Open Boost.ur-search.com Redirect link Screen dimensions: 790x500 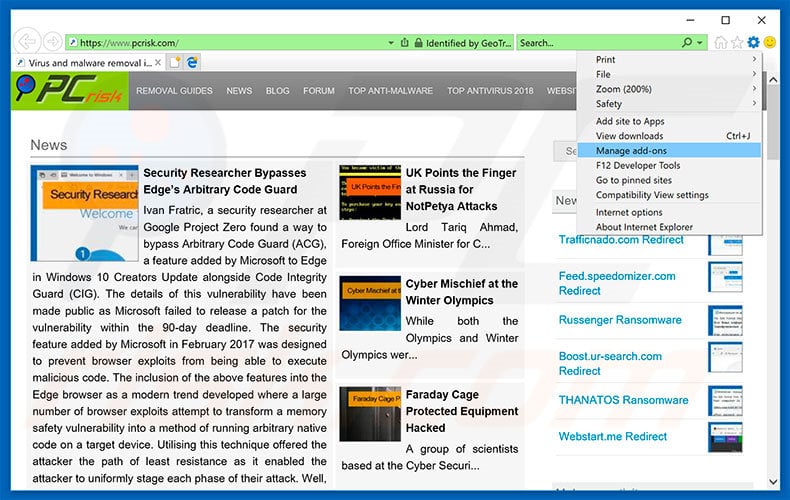610,363
